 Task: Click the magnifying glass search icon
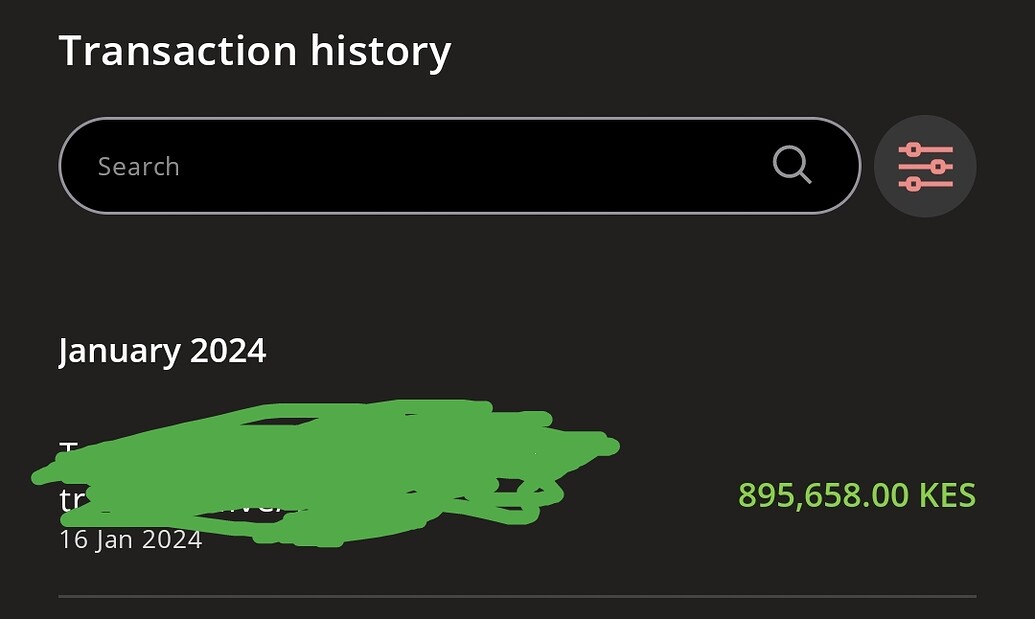(x=792, y=165)
